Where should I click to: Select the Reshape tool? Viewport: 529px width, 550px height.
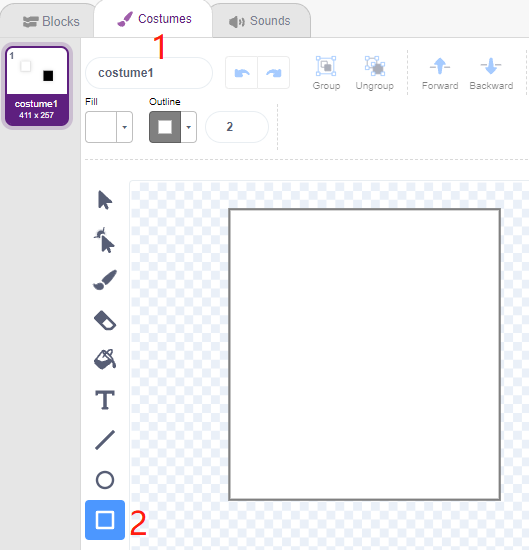pos(105,241)
